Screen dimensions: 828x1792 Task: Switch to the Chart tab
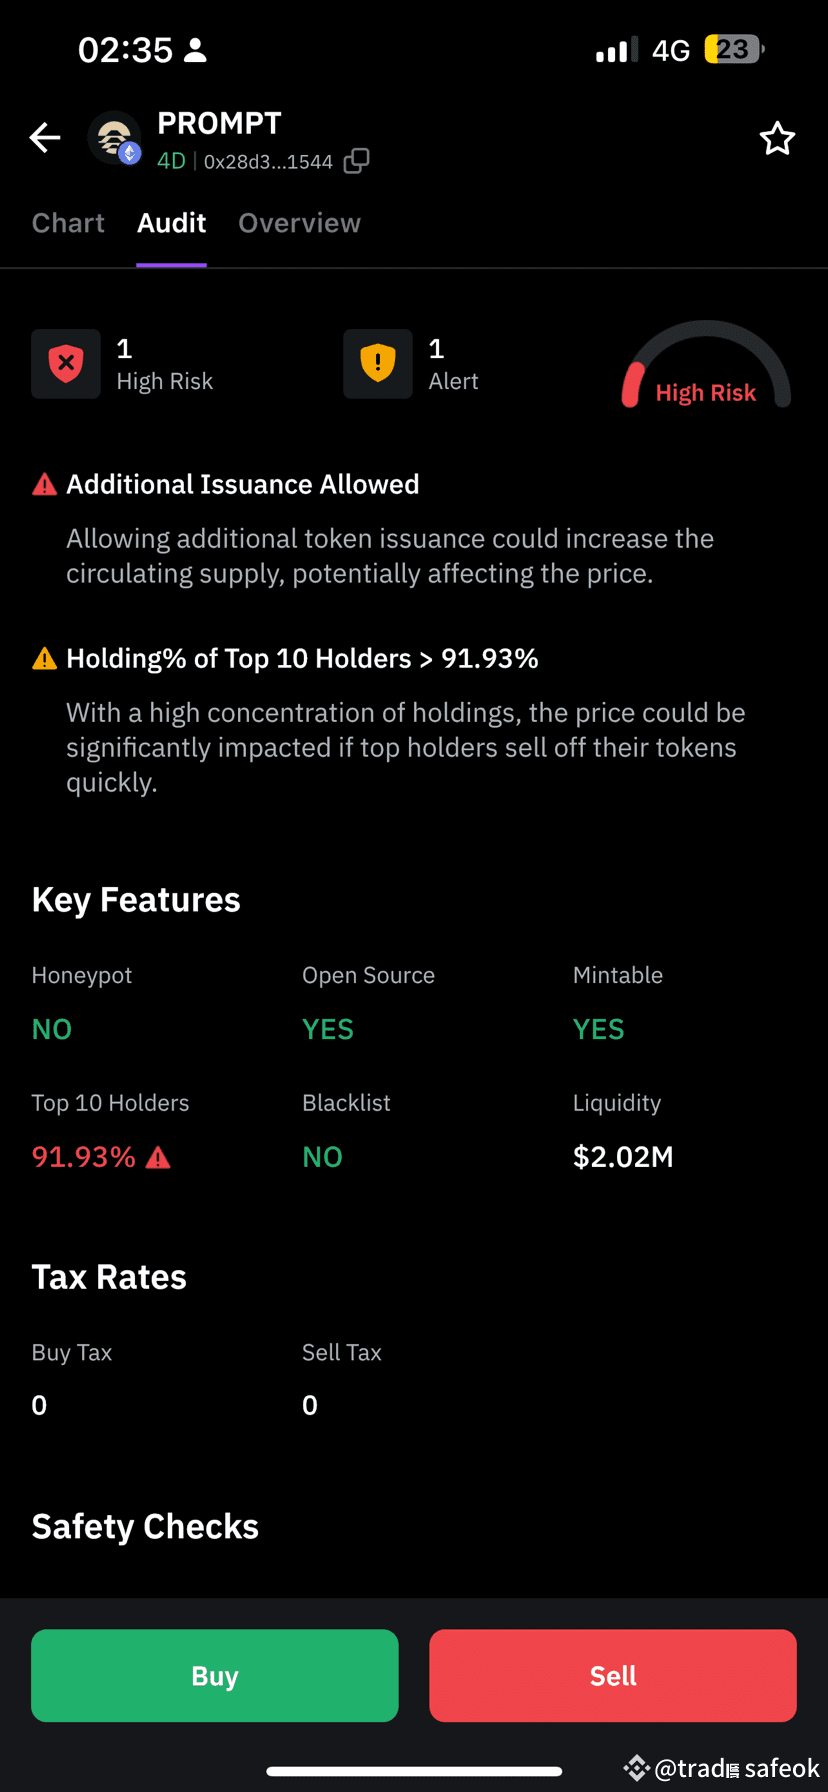tap(67, 222)
